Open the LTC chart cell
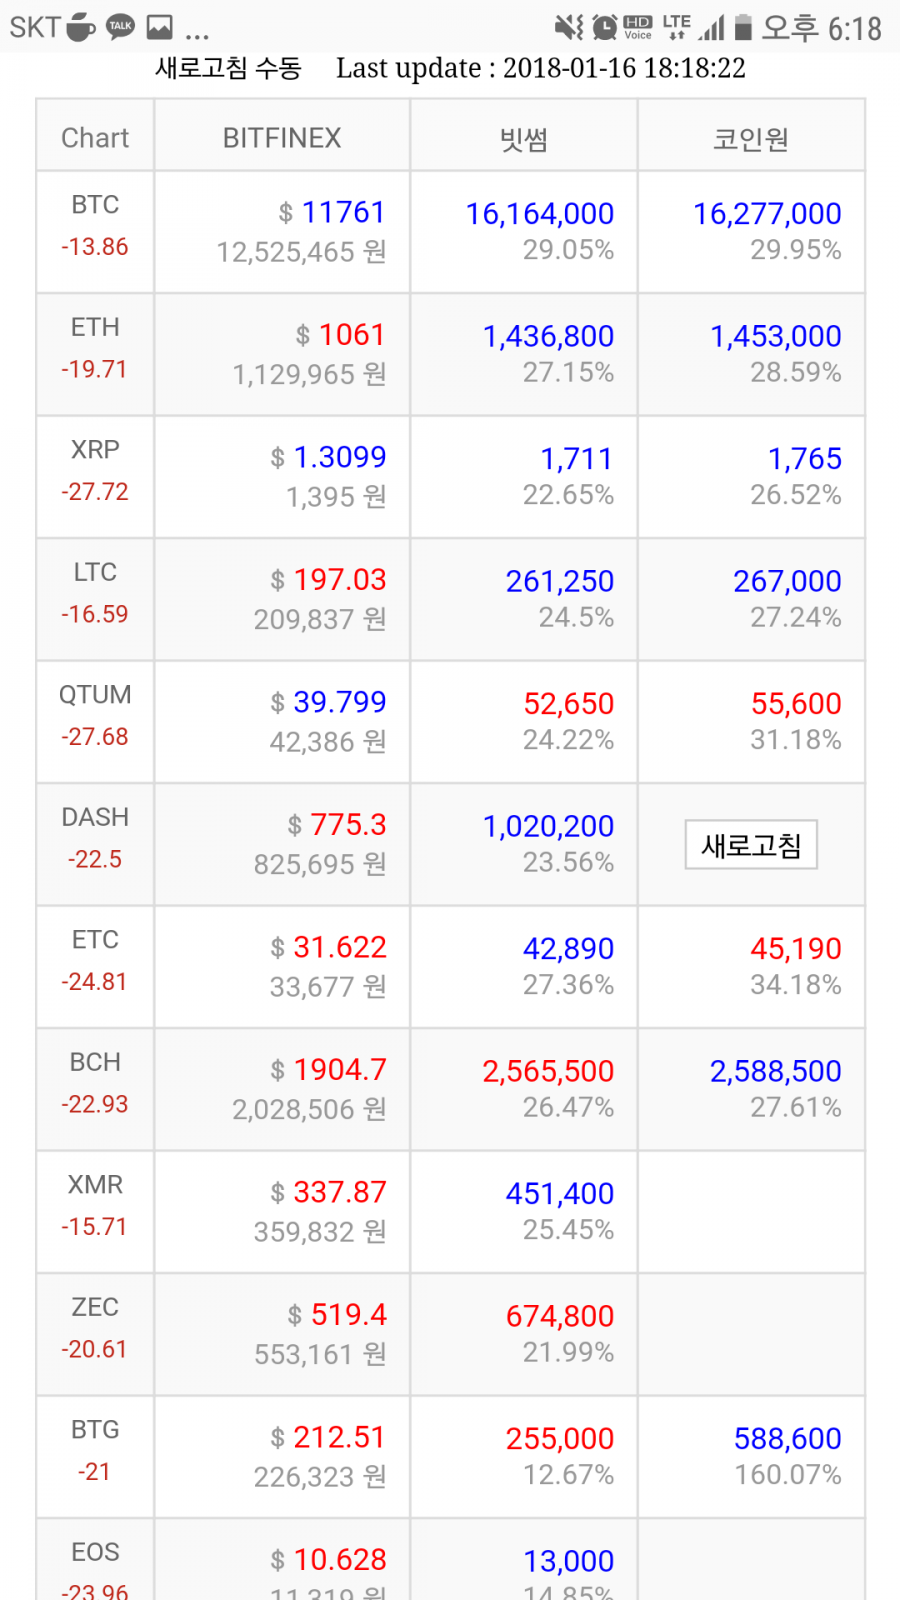 (x=95, y=600)
